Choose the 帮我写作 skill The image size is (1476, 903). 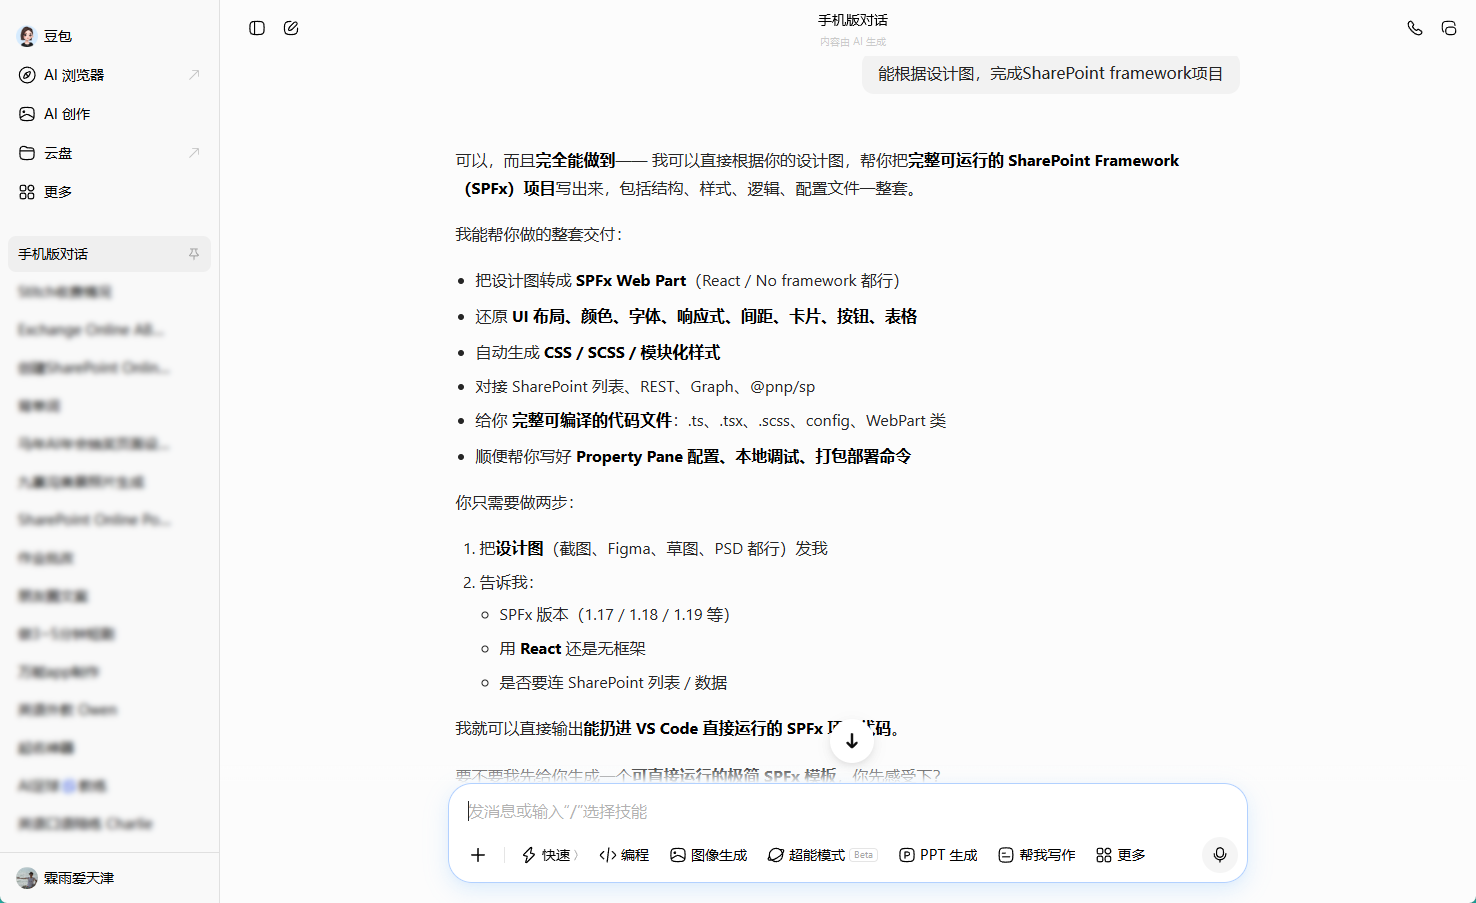point(1037,855)
